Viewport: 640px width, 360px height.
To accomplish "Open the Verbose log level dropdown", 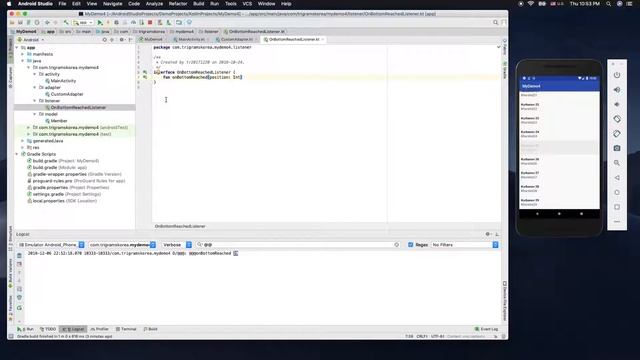I will tap(176, 245).
